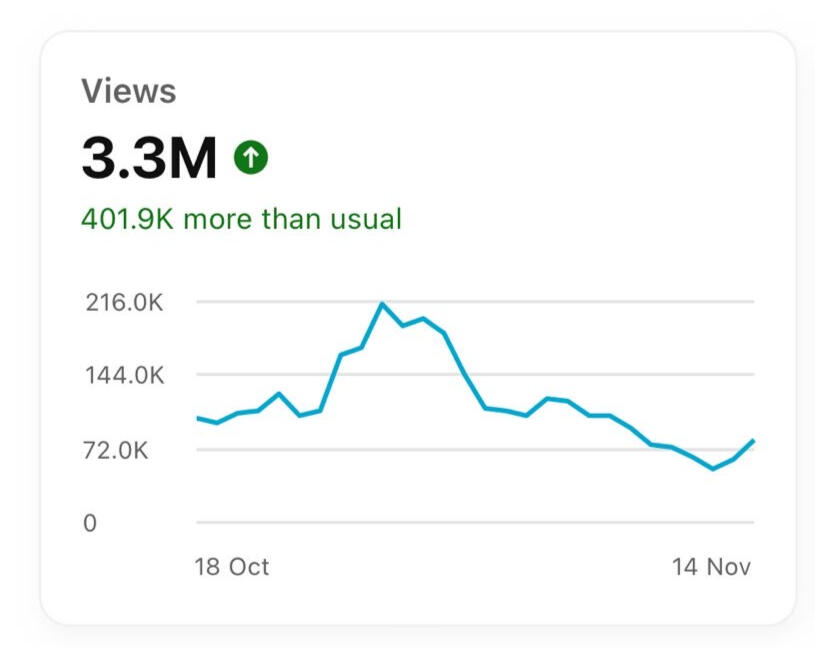Viewport: 815px width, 648px height.
Task: Click the small first bump before the big rise
Action: coord(279,394)
